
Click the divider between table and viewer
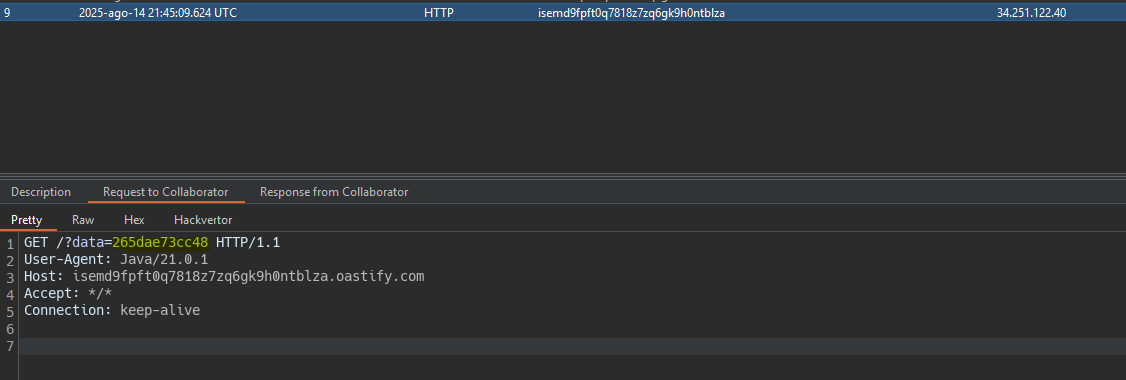pos(563,175)
